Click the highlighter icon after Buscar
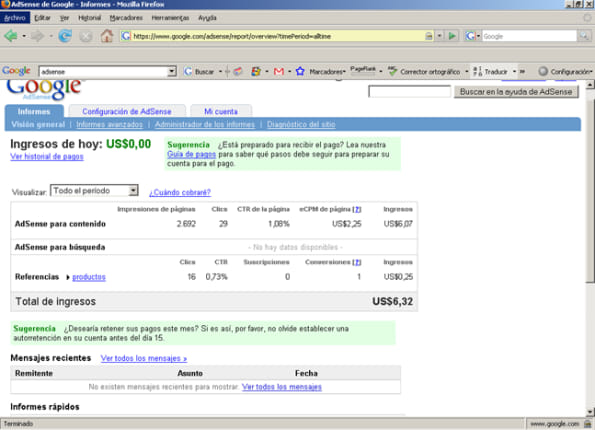Image resolution: width=595 pixels, height=430 pixels. click(238, 71)
